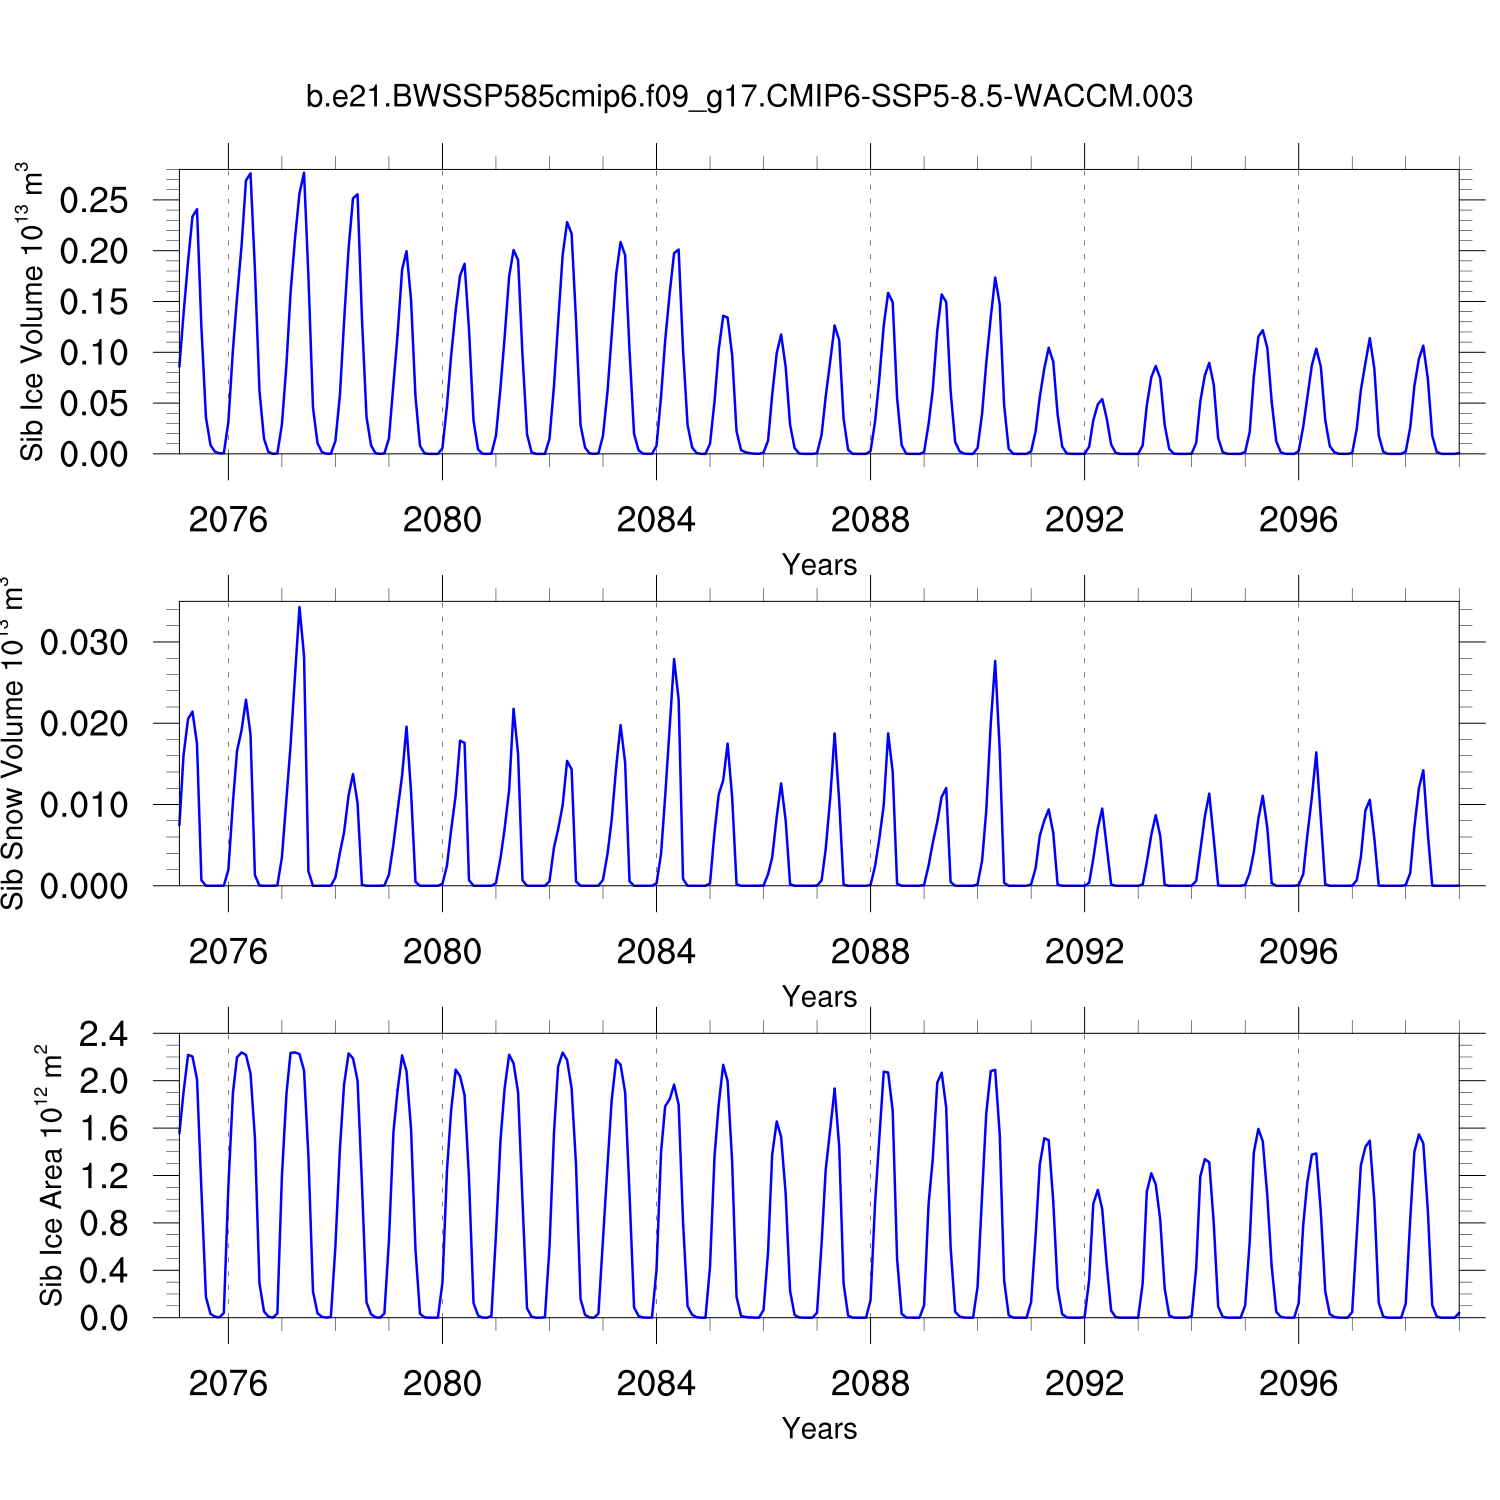Click the snow volume peak just after 2090
The image size is (1500, 1500).
pyautogui.click(x=995, y=662)
